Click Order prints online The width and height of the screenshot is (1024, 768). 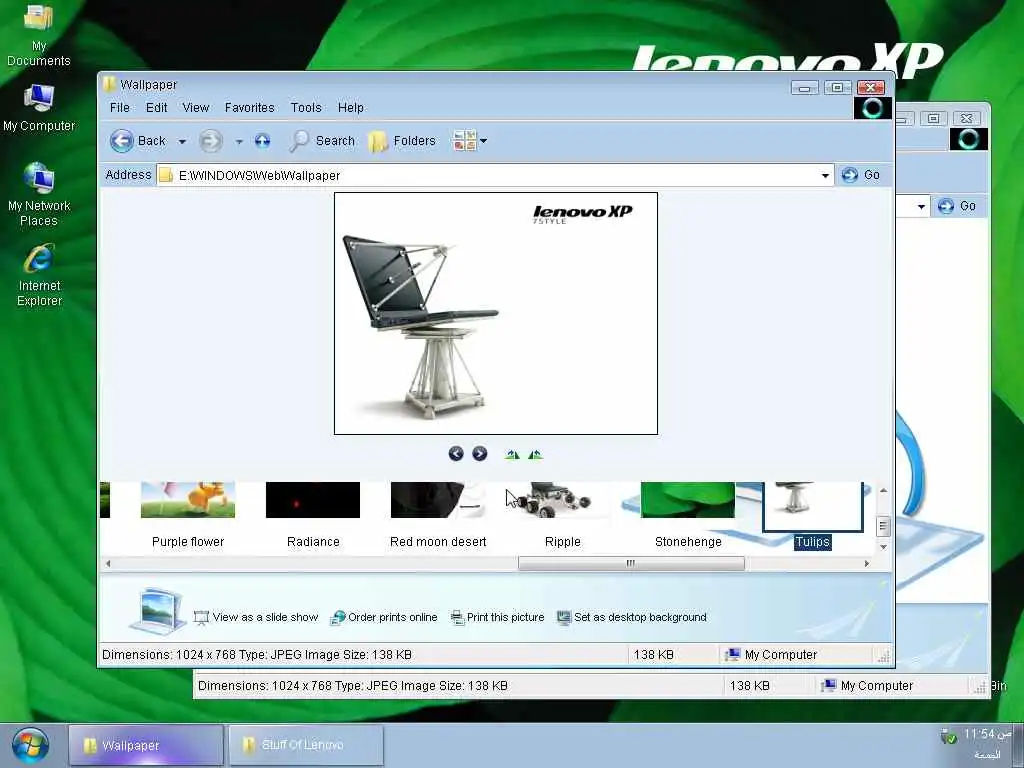[383, 617]
